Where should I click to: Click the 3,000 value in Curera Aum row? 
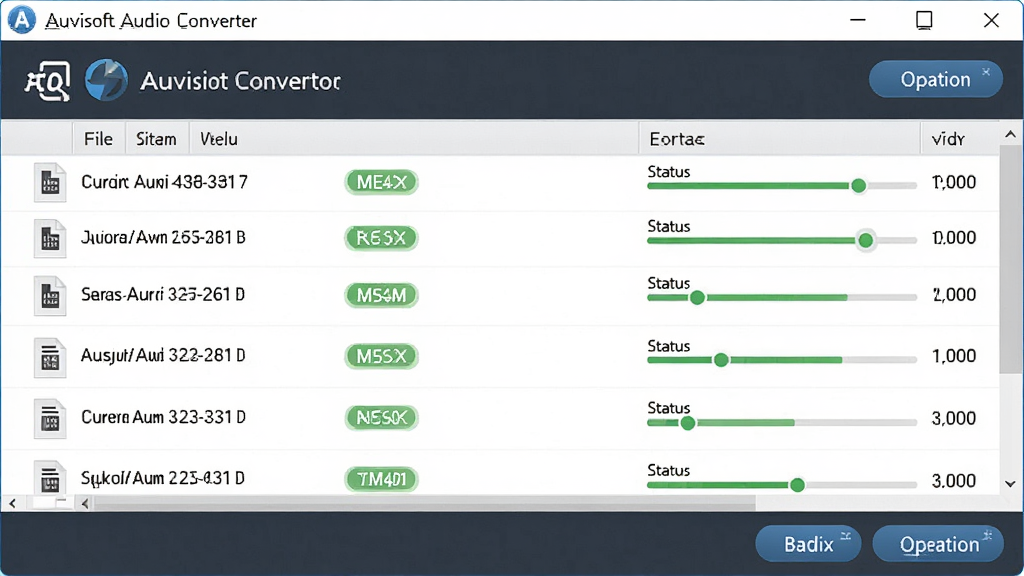(x=954, y=418)
